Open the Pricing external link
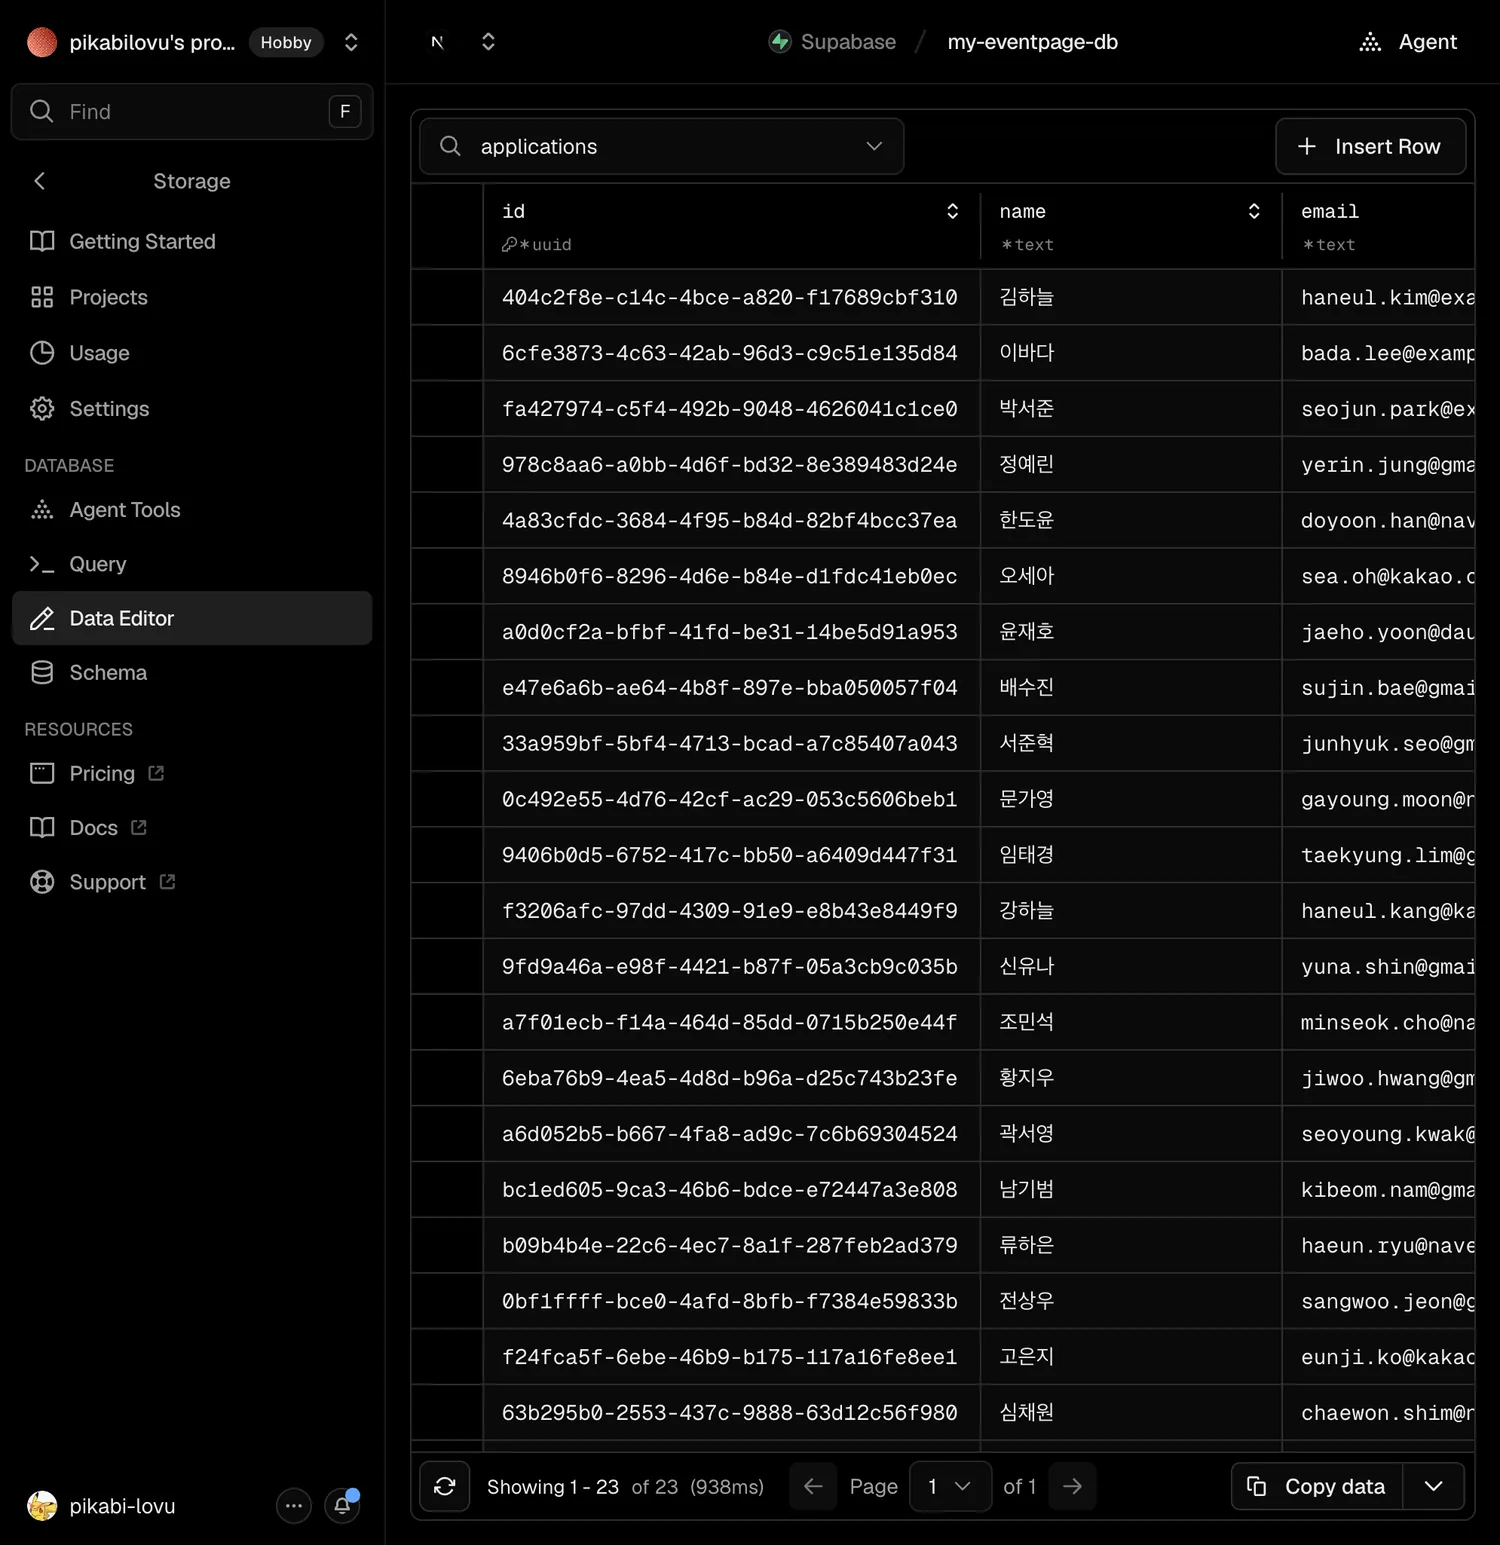1500x1545 pixels. pos(192,773)
